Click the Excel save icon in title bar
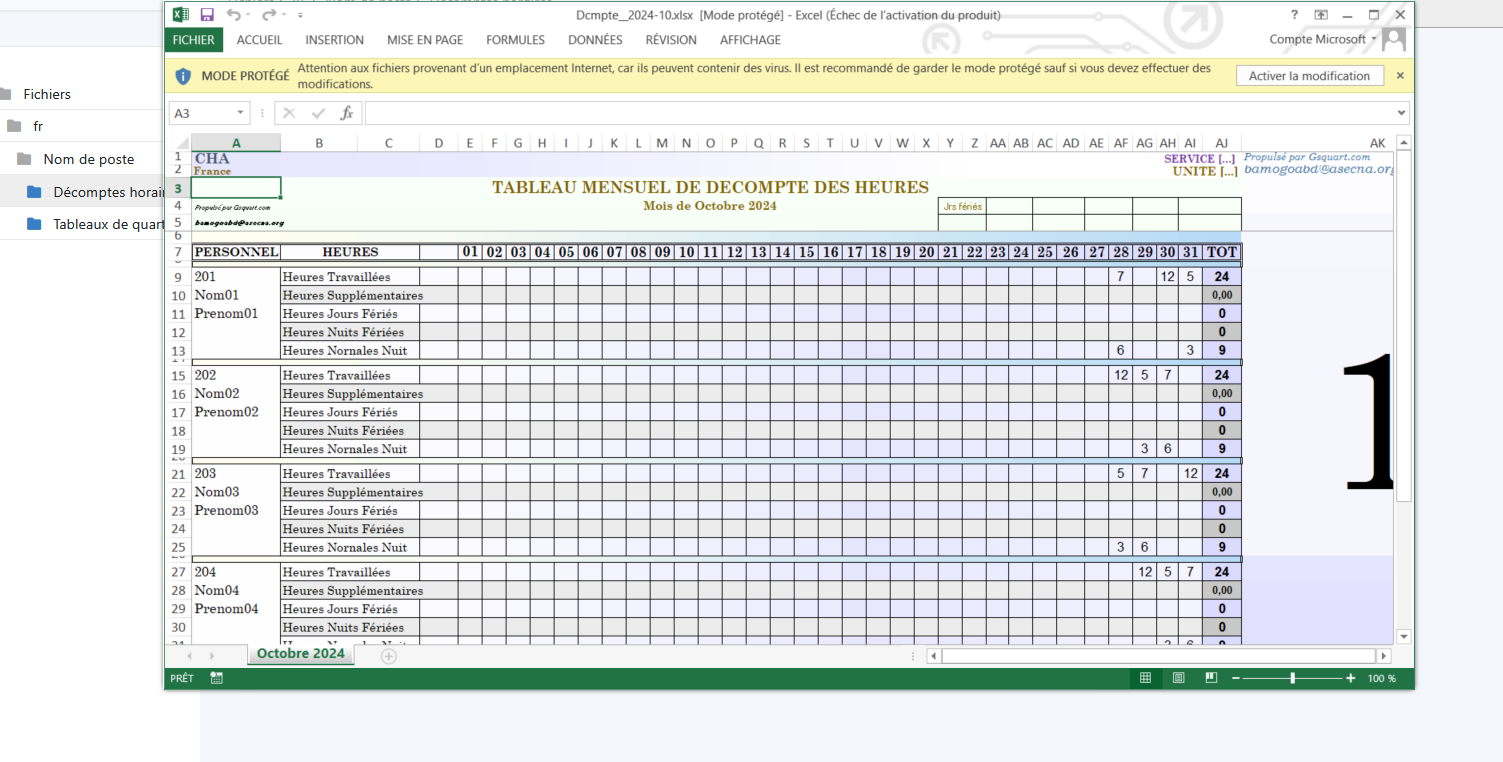1503x762 pixels. 207,15
